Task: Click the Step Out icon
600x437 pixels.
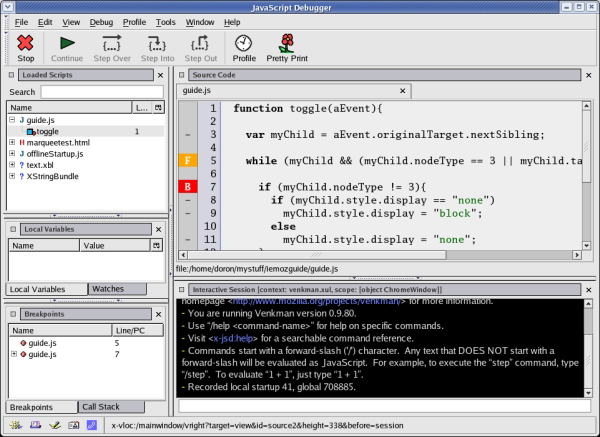Action: (199, 43)
